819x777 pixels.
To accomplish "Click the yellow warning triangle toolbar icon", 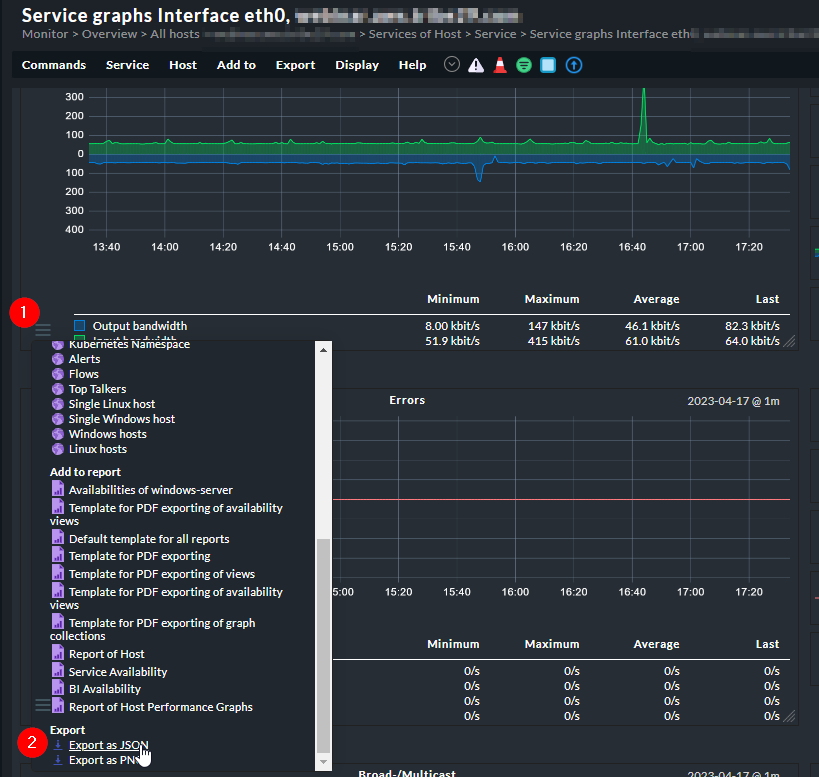I will pos(476,65).
